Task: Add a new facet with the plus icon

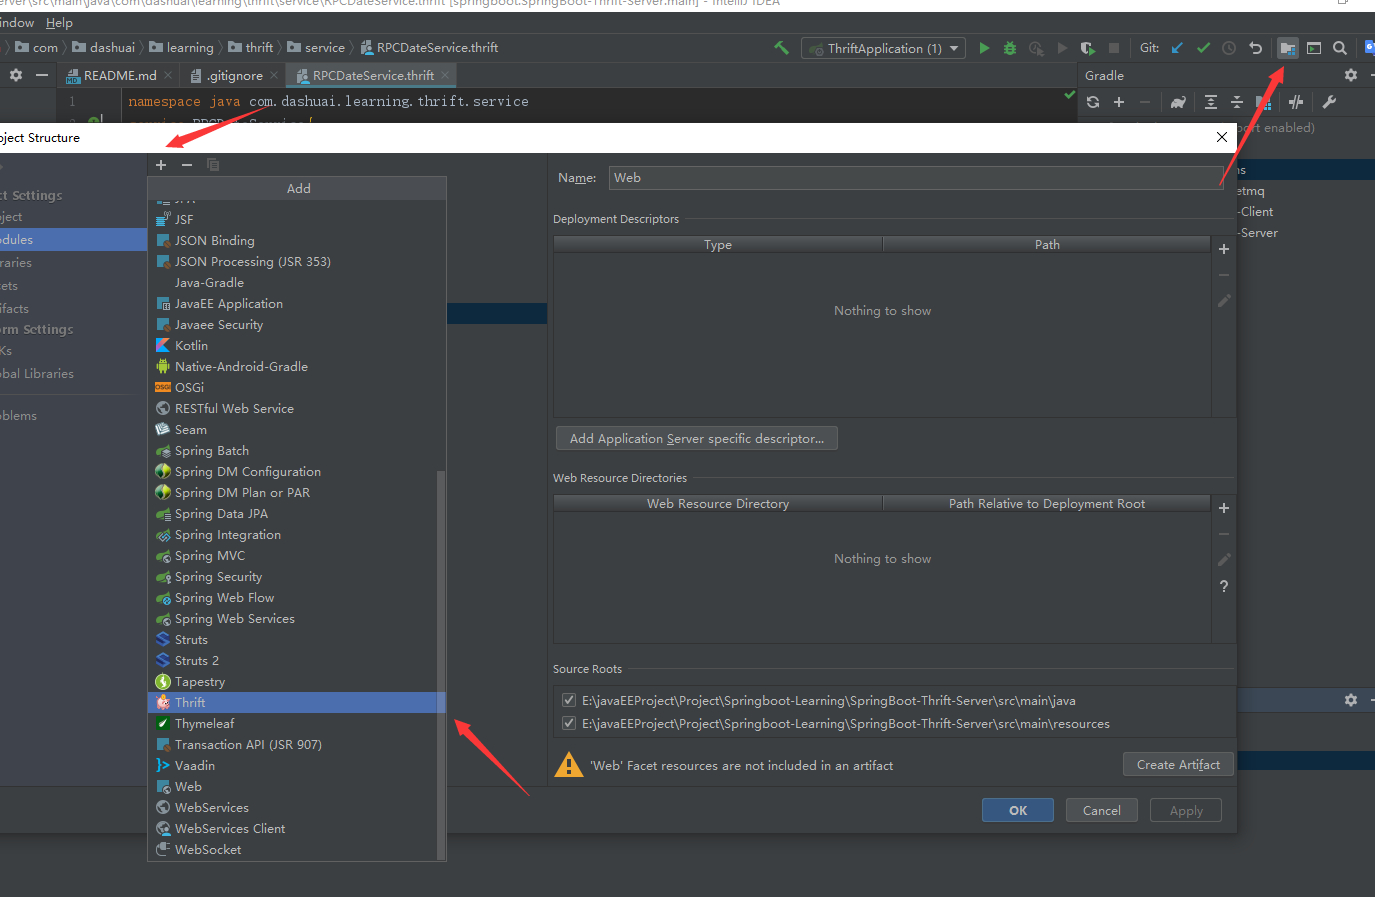Action: point(161,164)
